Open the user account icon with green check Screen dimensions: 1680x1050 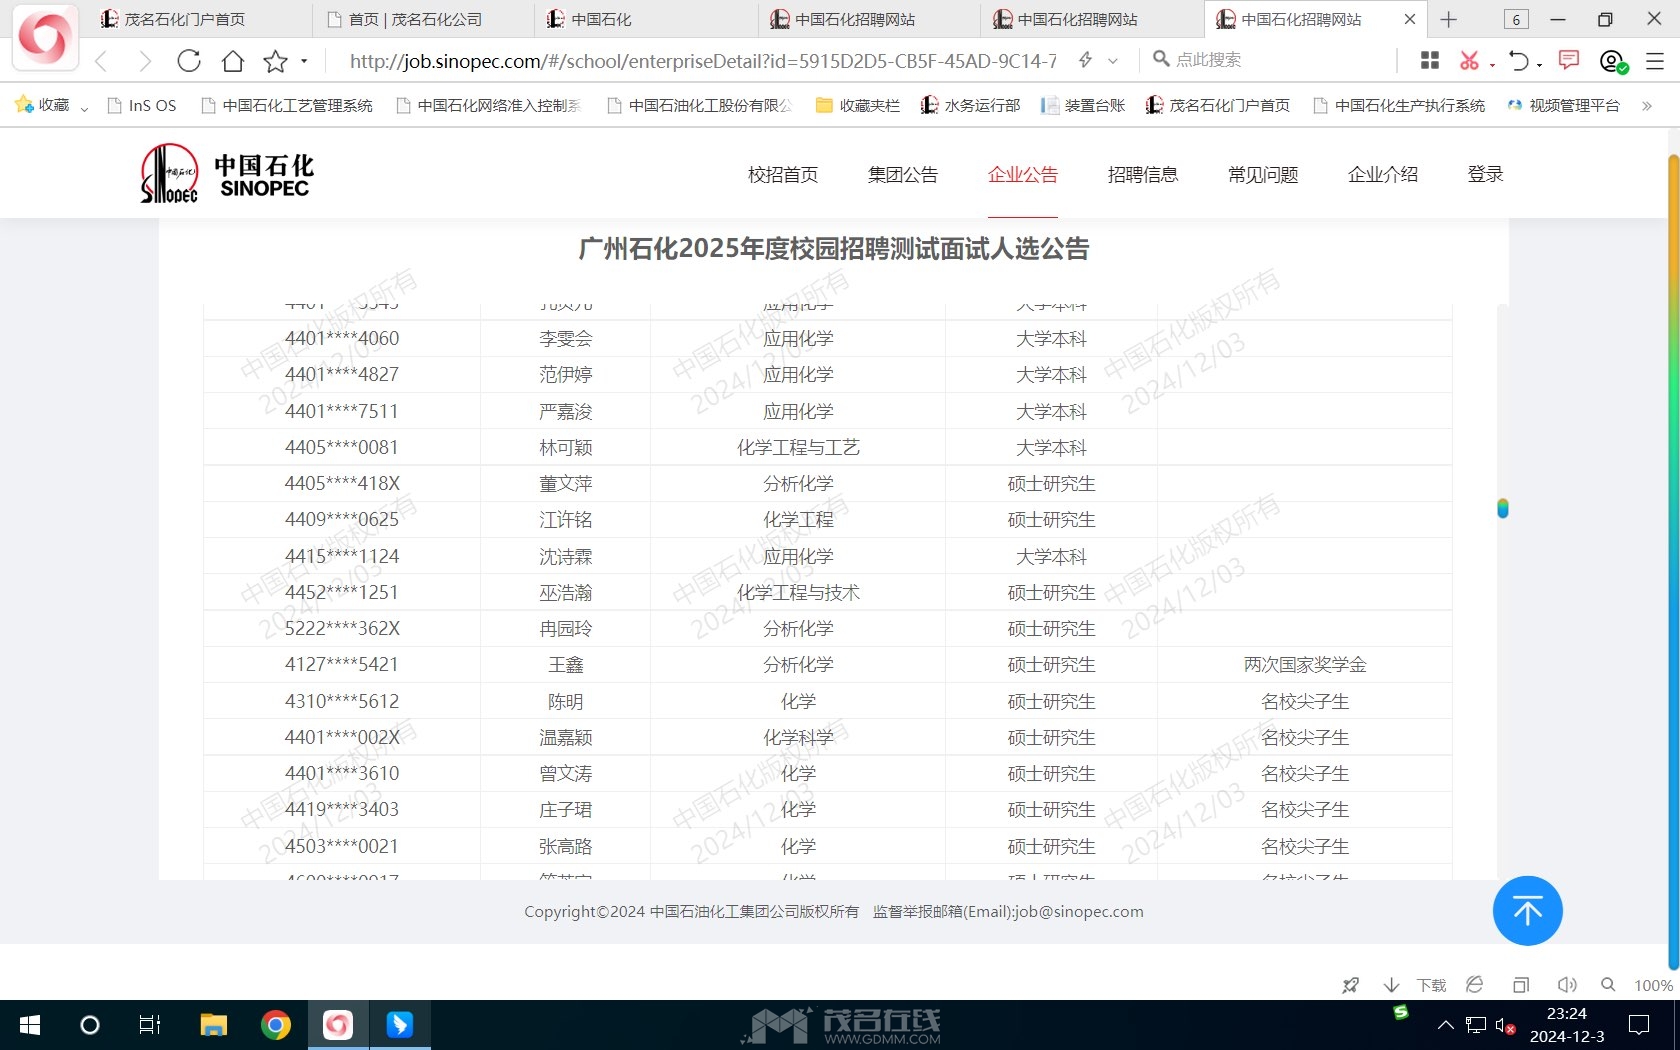click(1612, 61)
